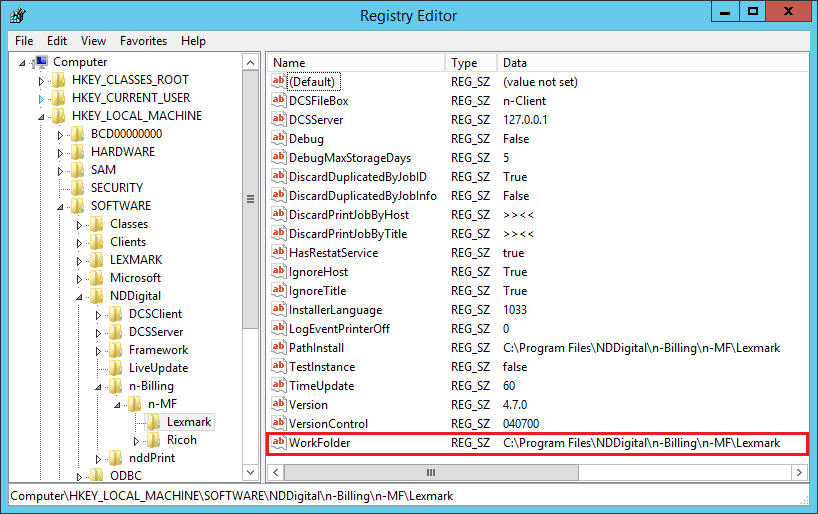
Task: Collapse the NDDigital key node
Action: pyautogui.click(x=79, y=296)
